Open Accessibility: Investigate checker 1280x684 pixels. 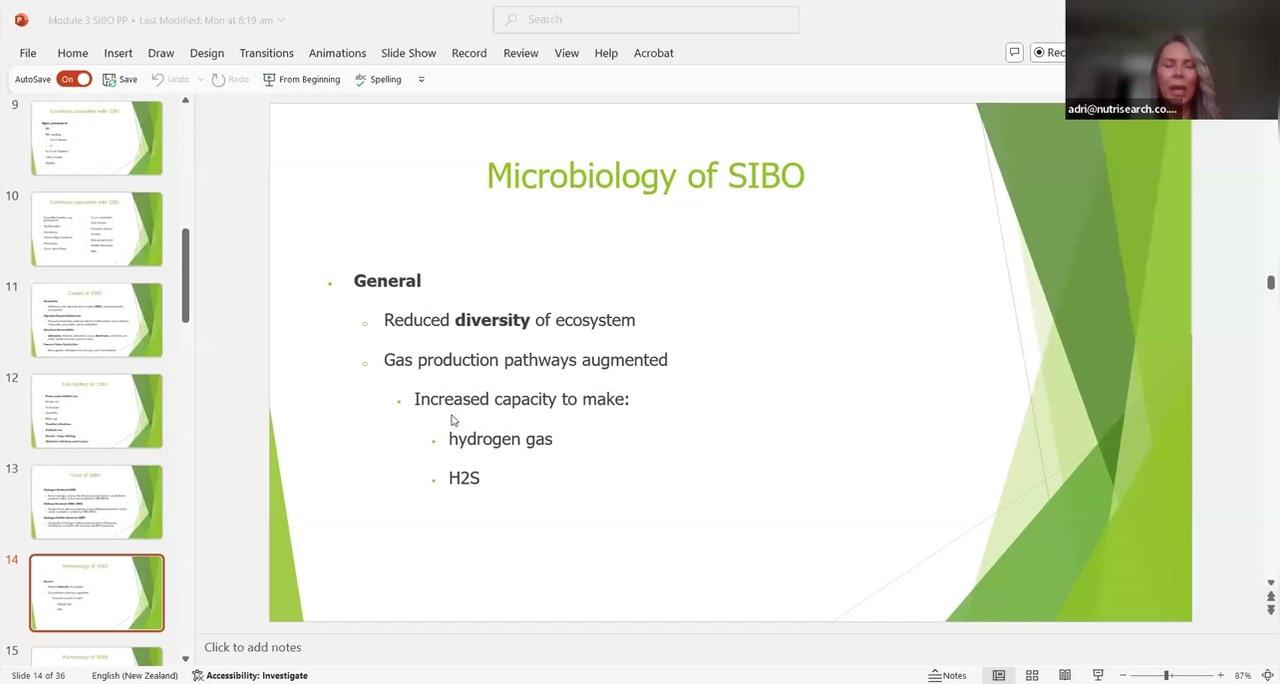250,675
